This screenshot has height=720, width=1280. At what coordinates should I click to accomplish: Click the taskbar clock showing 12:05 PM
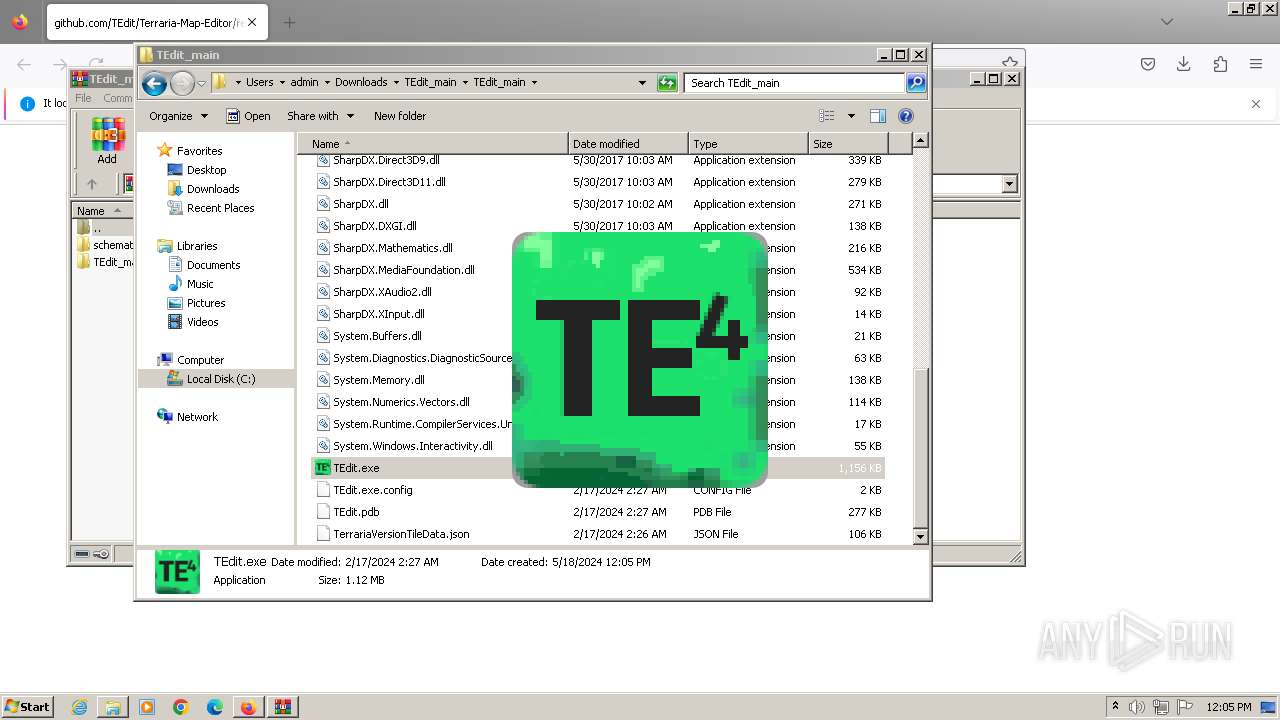pyautogui.click(x=1229, y=707)
